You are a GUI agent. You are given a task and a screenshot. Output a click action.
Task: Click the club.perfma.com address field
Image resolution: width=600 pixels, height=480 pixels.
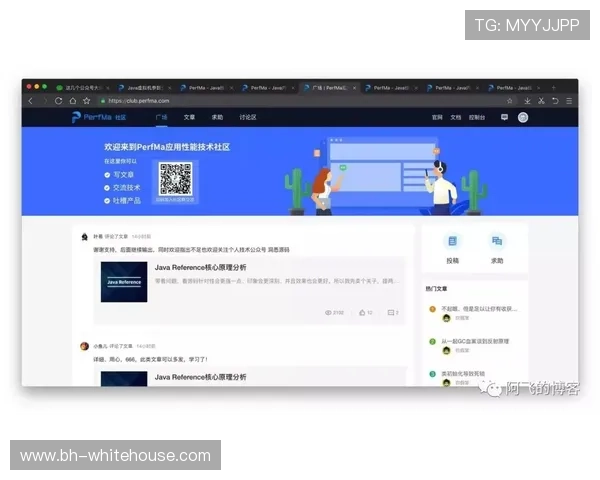point(306,101)
